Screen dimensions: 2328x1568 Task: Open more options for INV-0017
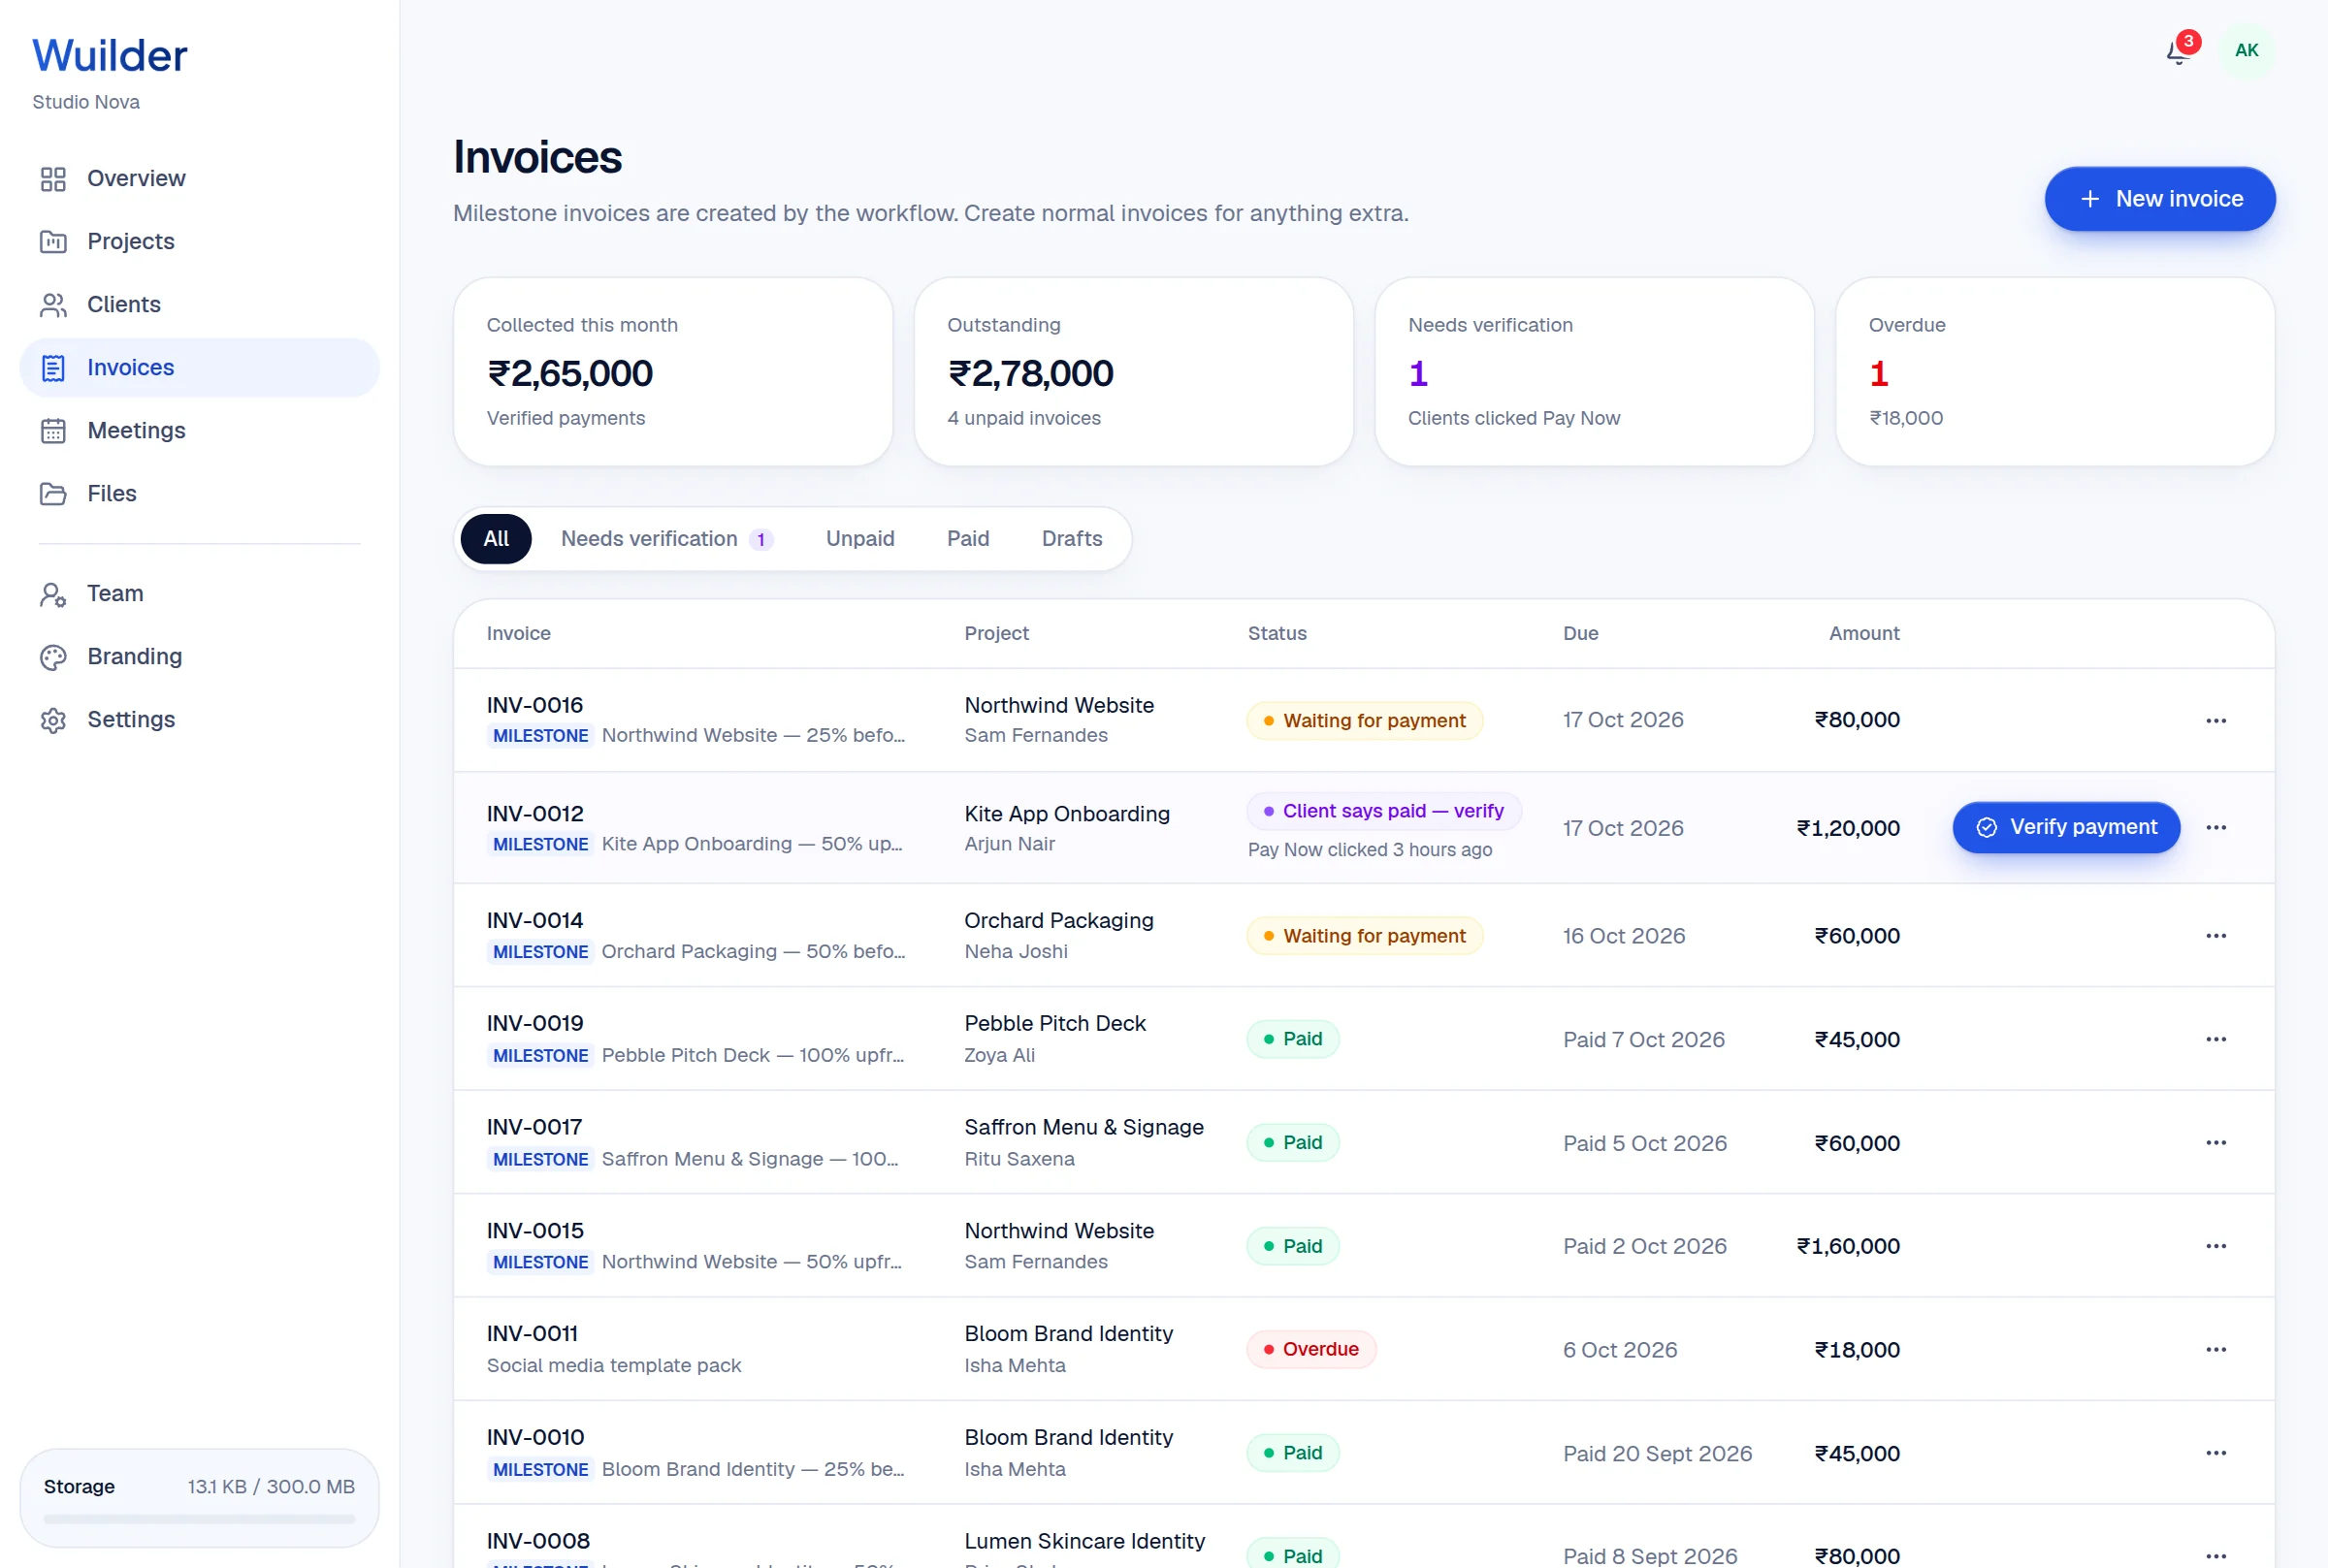click(2216, 1143)
